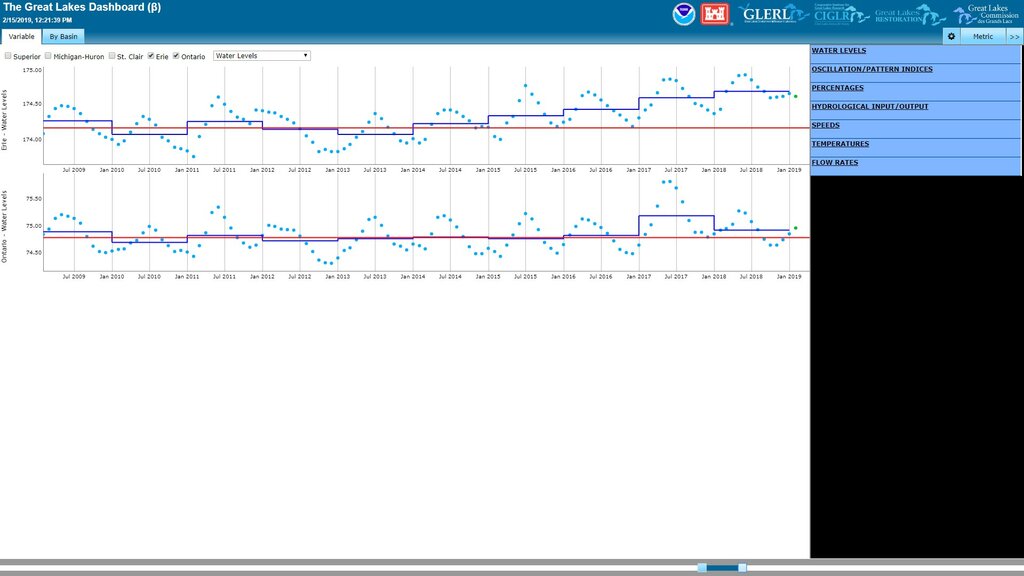
Task: Click the right handle of the time range
Action: [742, 568]
